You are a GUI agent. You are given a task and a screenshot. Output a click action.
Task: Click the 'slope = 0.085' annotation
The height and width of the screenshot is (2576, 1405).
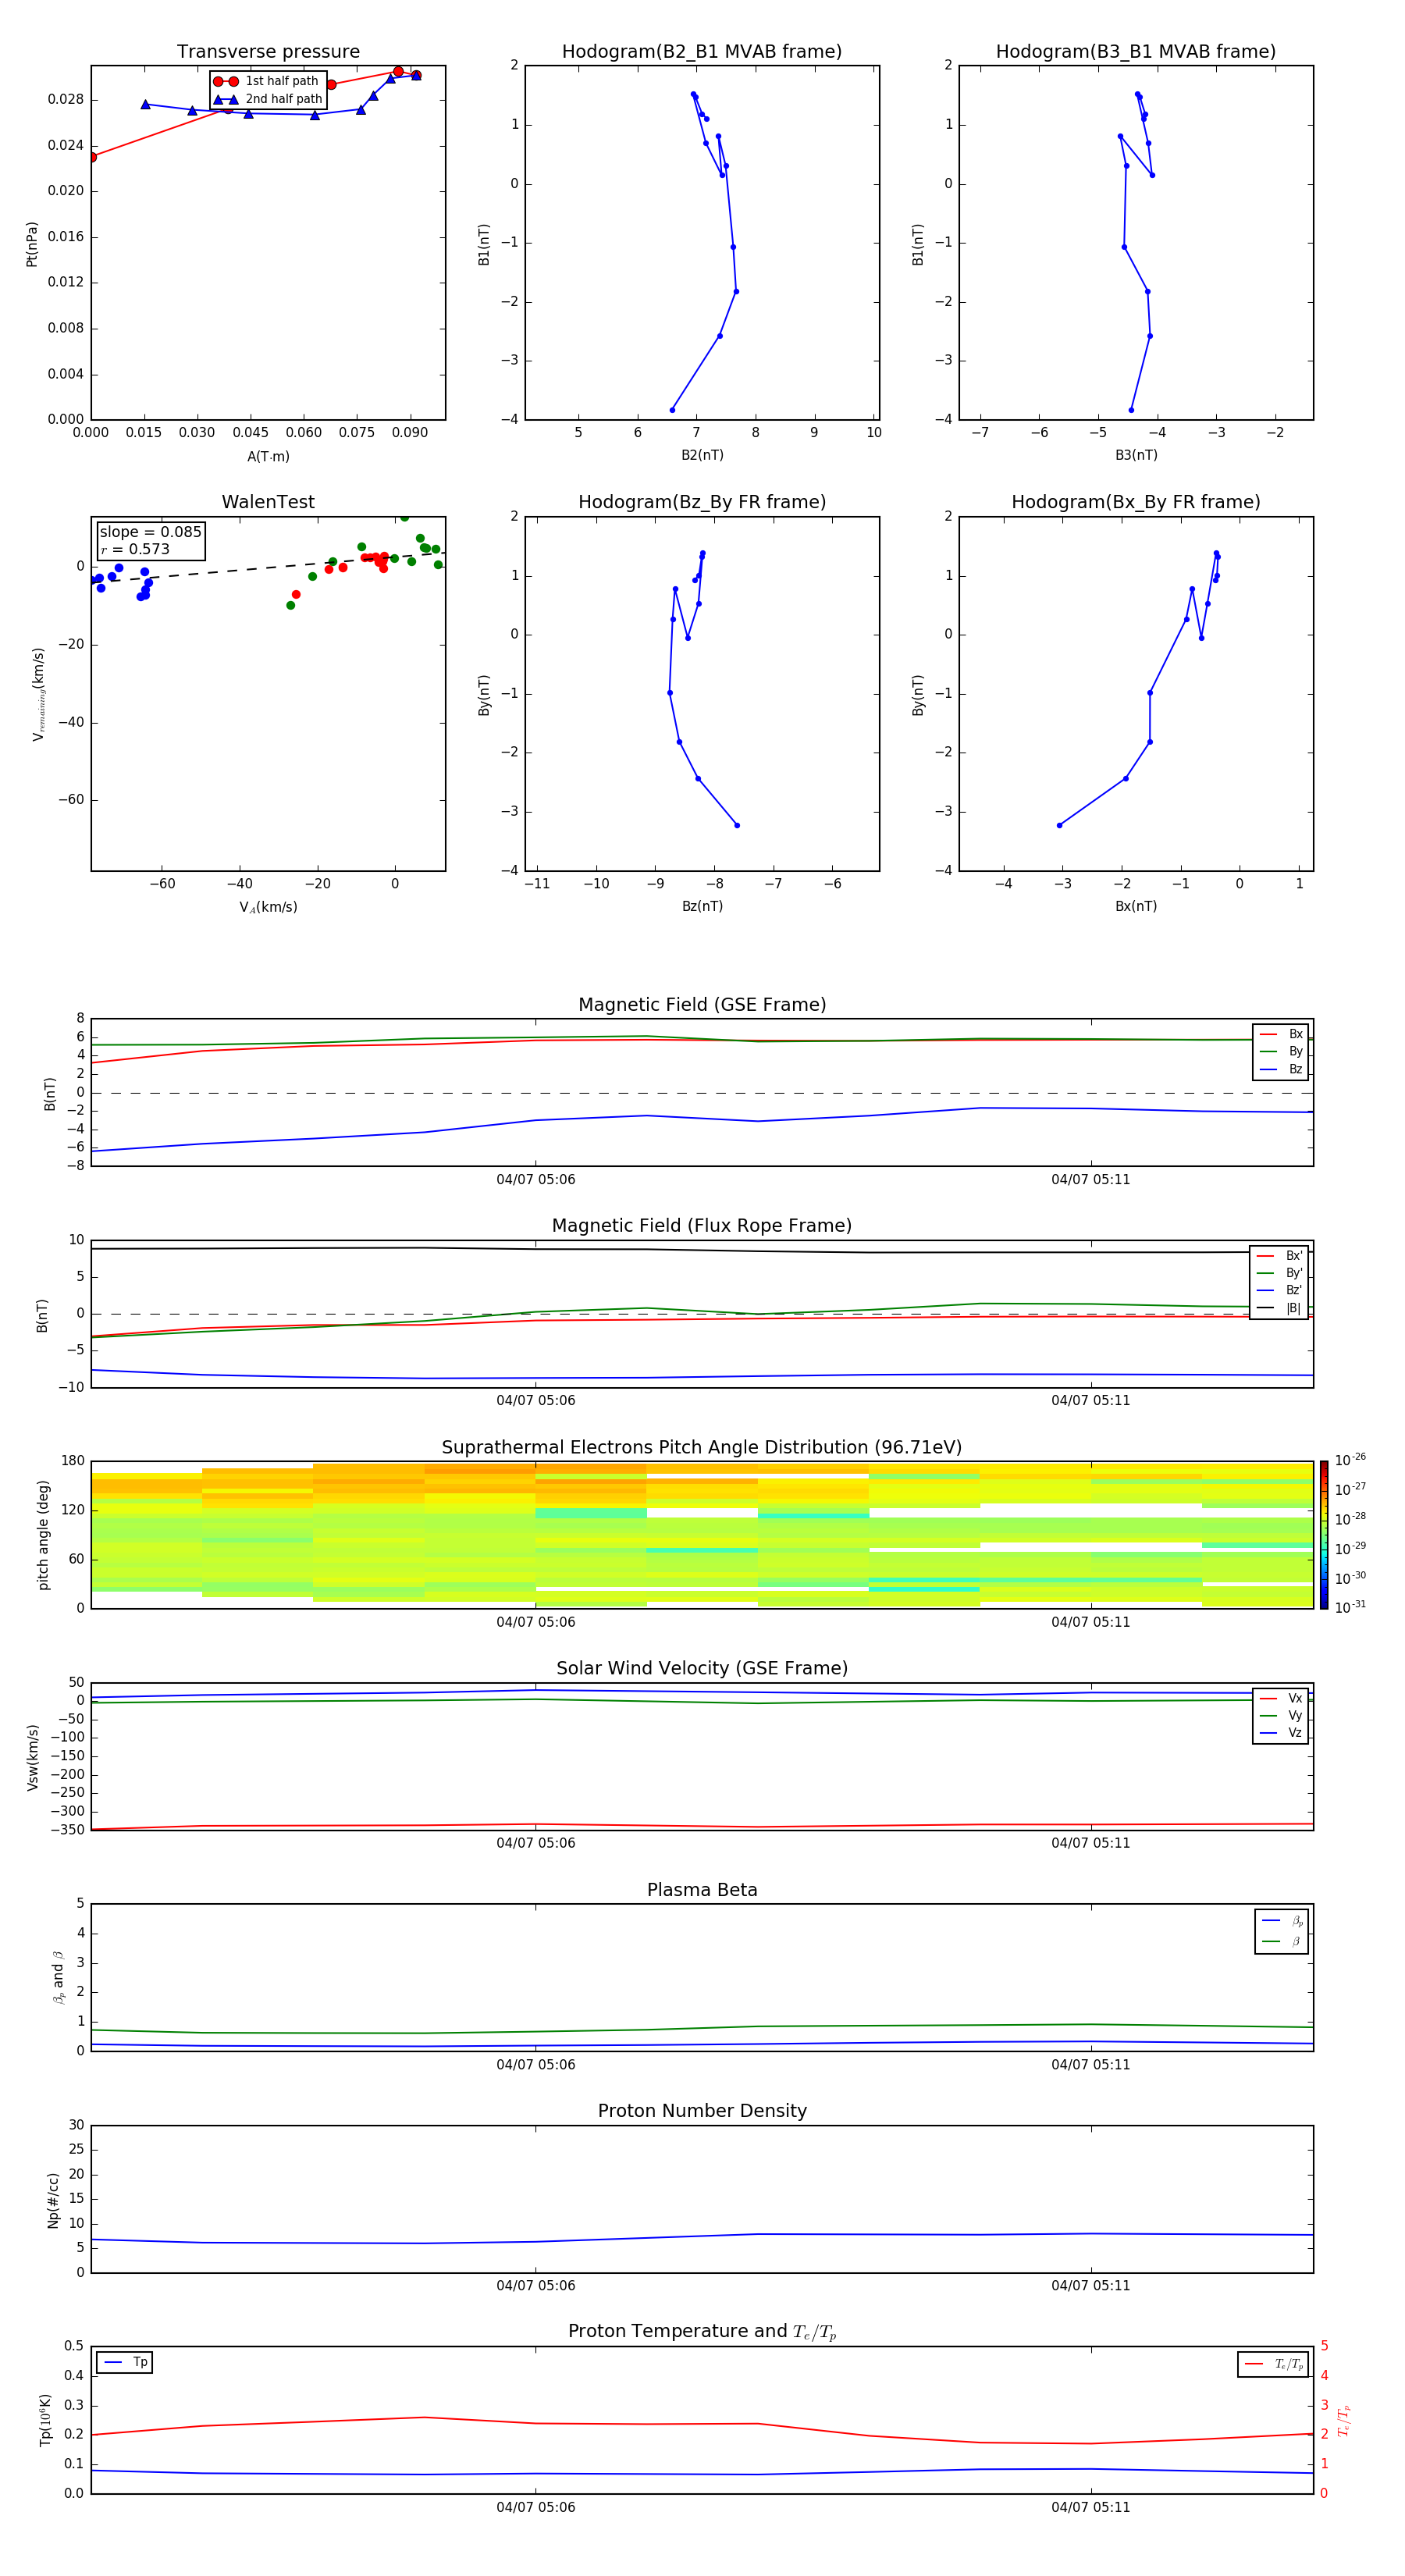[x=150, y=532]
